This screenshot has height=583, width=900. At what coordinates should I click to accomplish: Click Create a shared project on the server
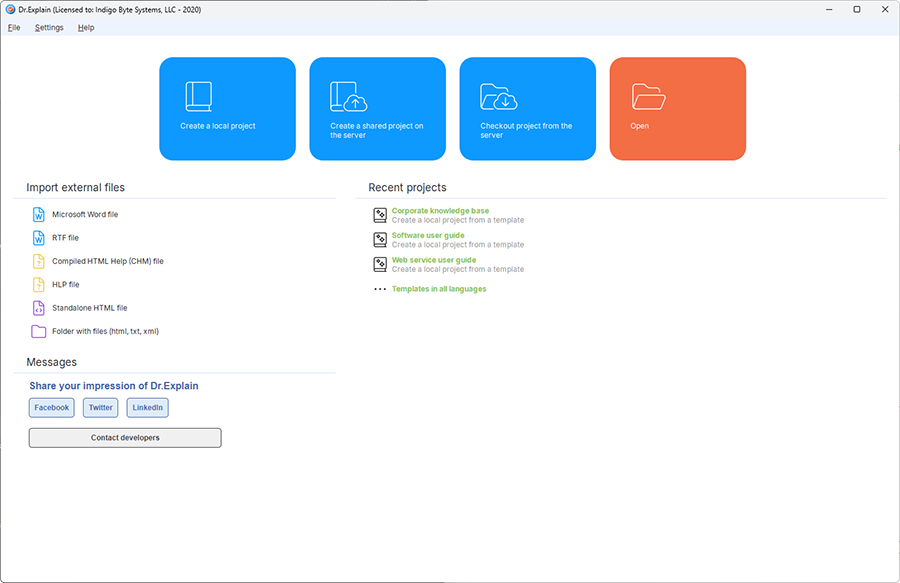coord(377,130)
